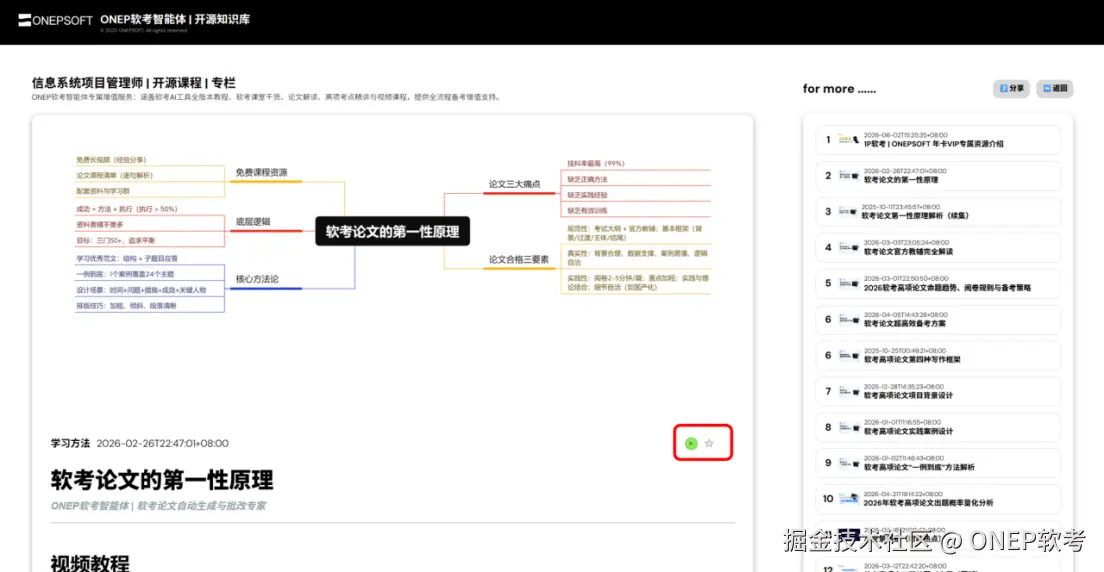Click the 返回 back button
Image resolution: width=1104 pixels, height=572 pixels.
coord(1055,89)
